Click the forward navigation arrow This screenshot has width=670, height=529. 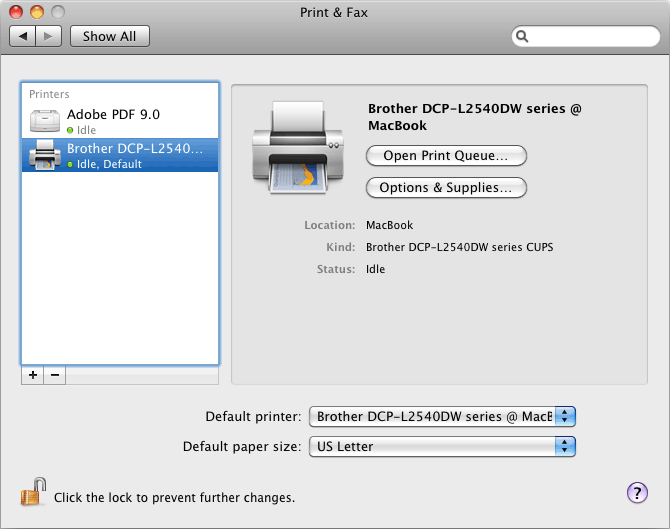49,36
